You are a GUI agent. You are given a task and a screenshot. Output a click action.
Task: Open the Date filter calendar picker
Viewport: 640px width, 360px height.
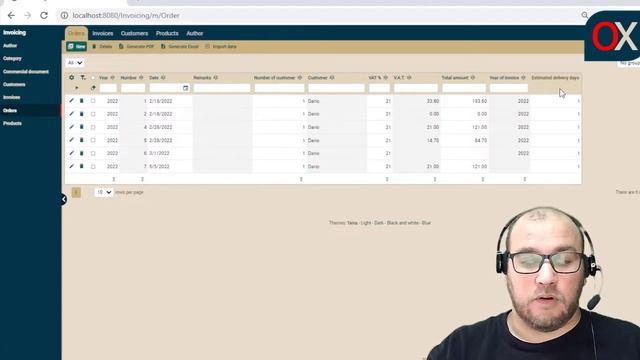186,88
